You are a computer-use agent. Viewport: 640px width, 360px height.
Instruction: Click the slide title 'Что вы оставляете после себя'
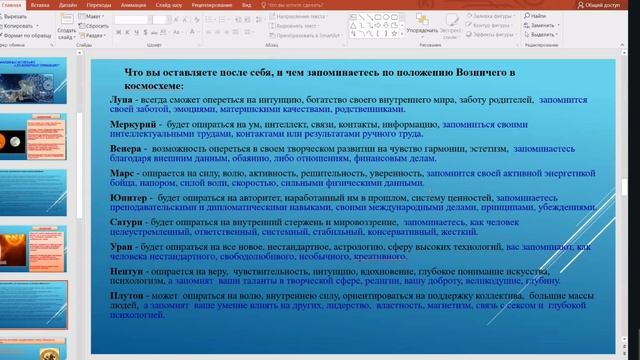[320, 79]
